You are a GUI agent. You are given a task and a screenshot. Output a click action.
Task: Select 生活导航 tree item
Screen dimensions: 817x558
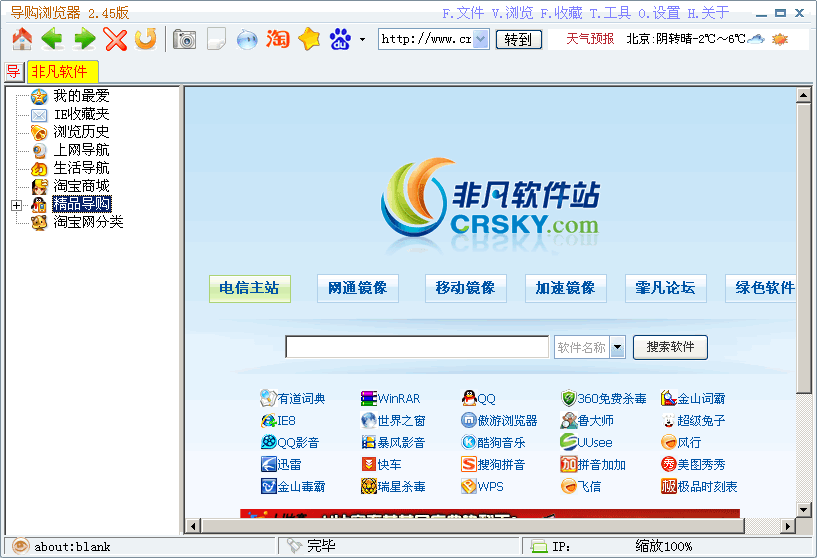(81, 168)
